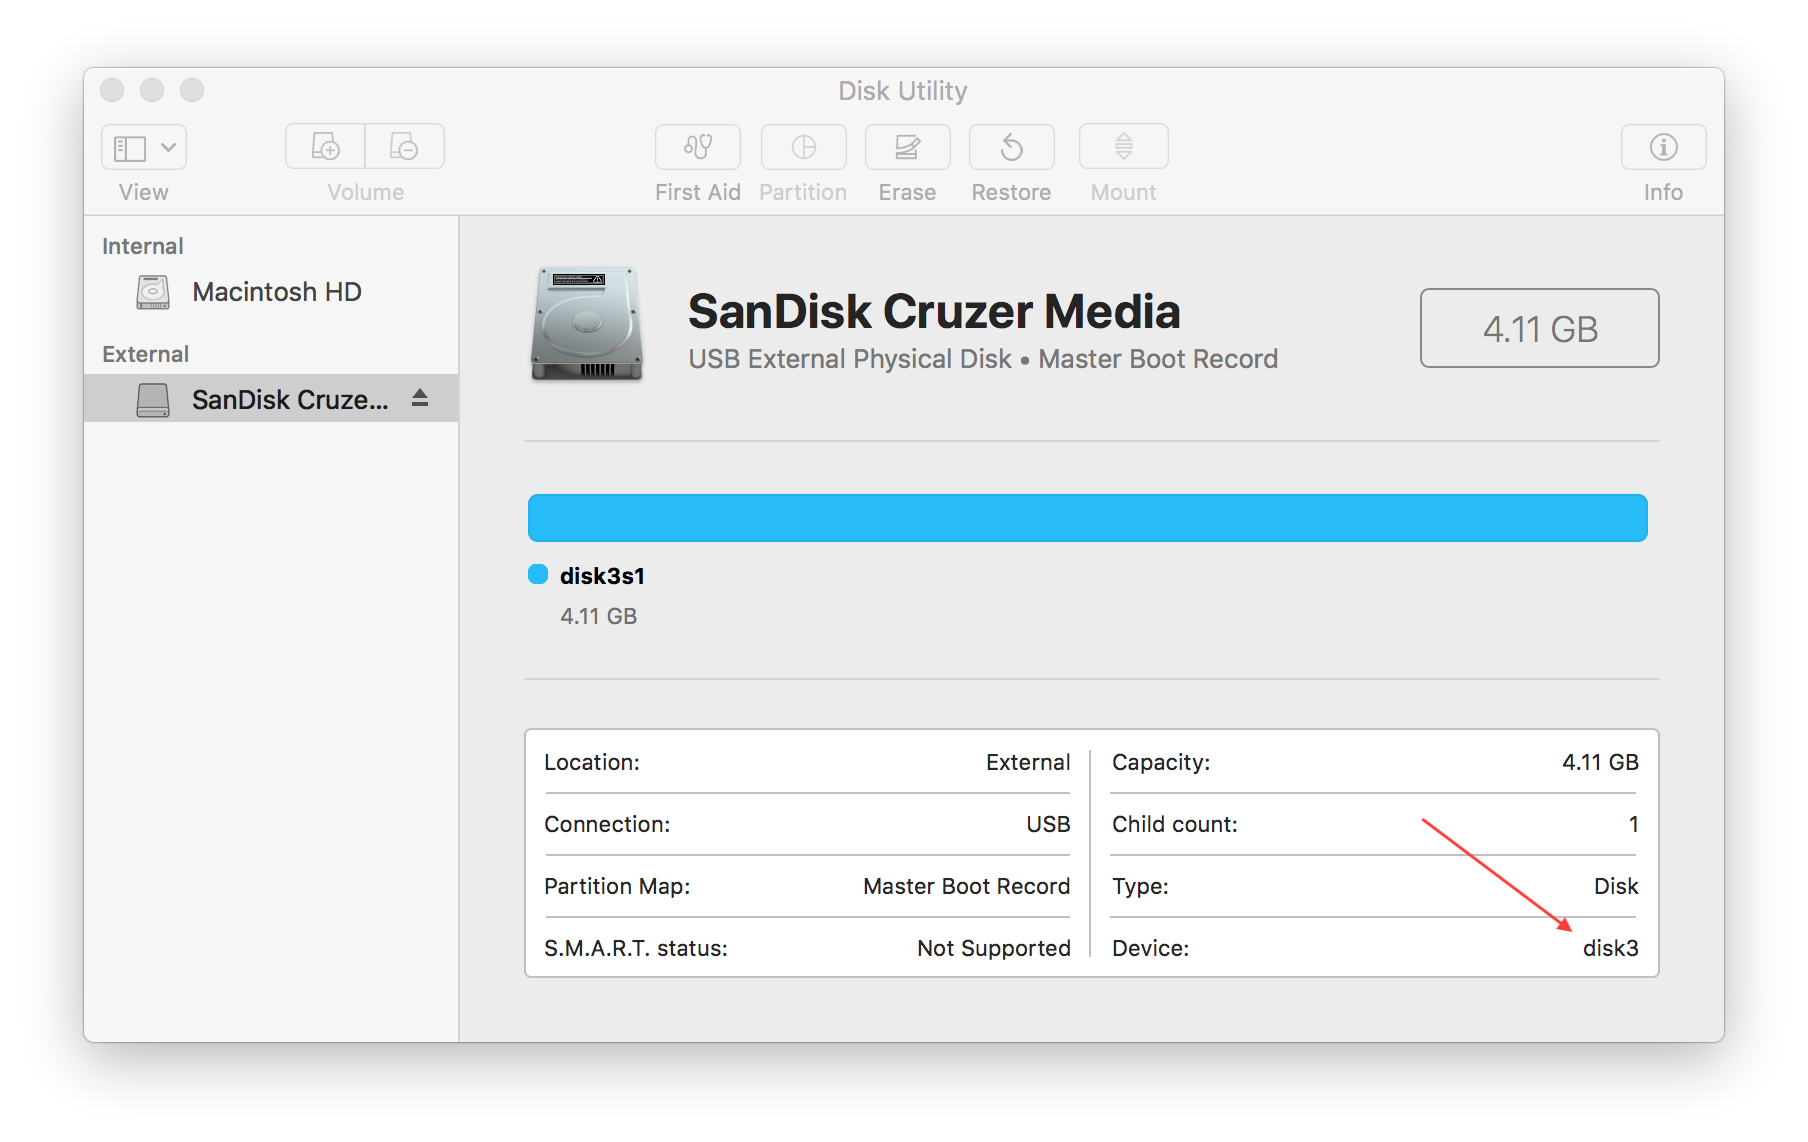This screenshot has width=1808, height=1142.
Task: Close the Disk Utility window
Action: pos(112,90)
